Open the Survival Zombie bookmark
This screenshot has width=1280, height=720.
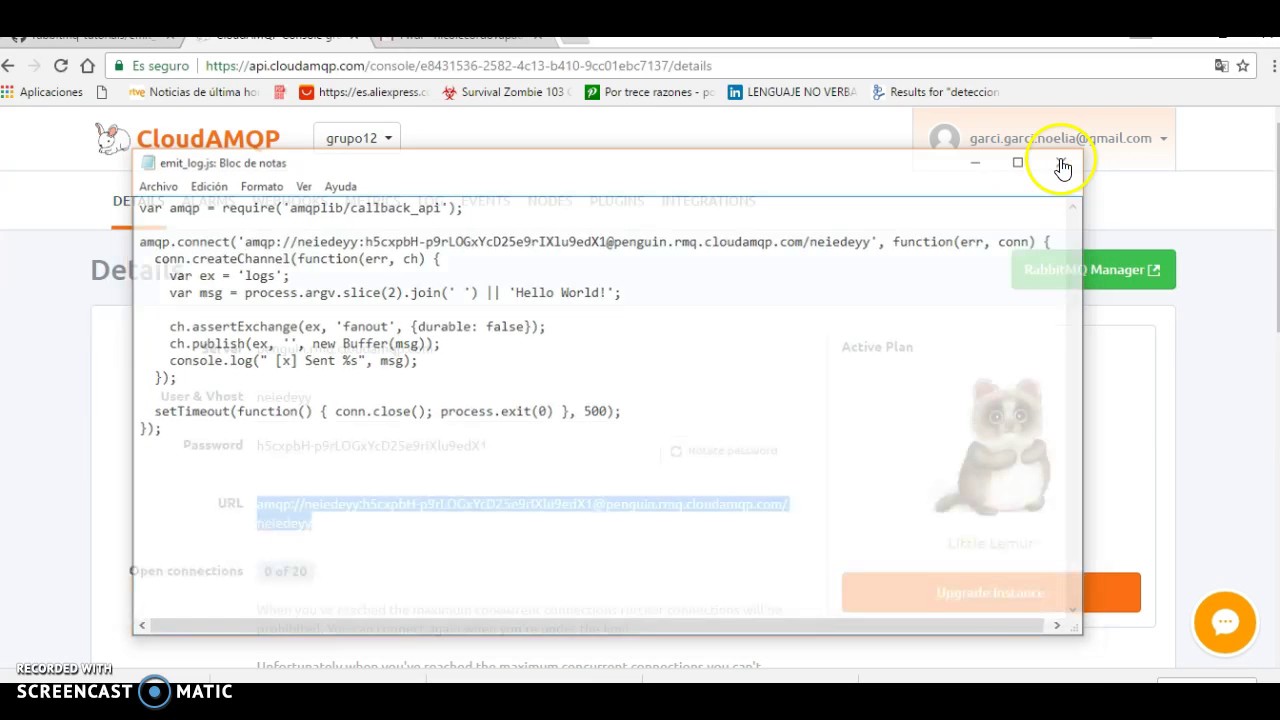coord(507,92)
